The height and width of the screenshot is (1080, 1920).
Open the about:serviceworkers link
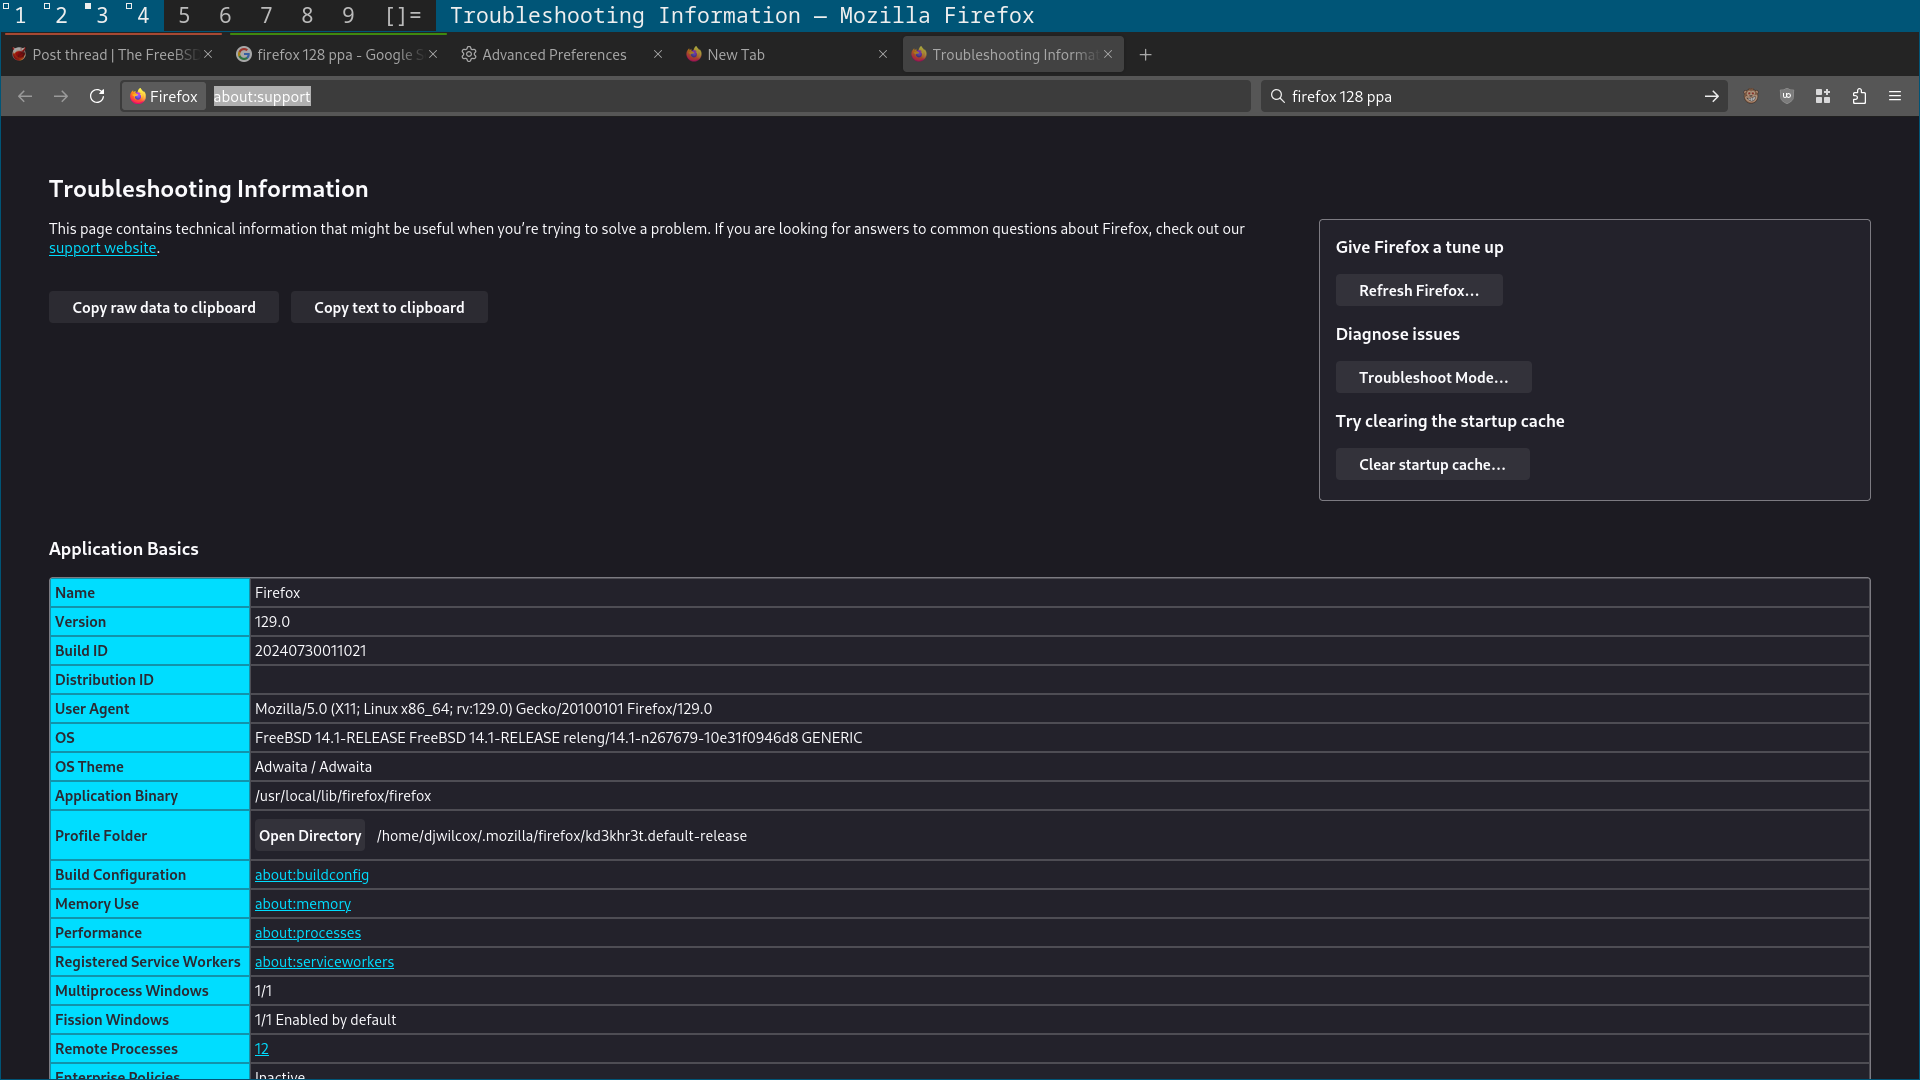coord(324,962)
